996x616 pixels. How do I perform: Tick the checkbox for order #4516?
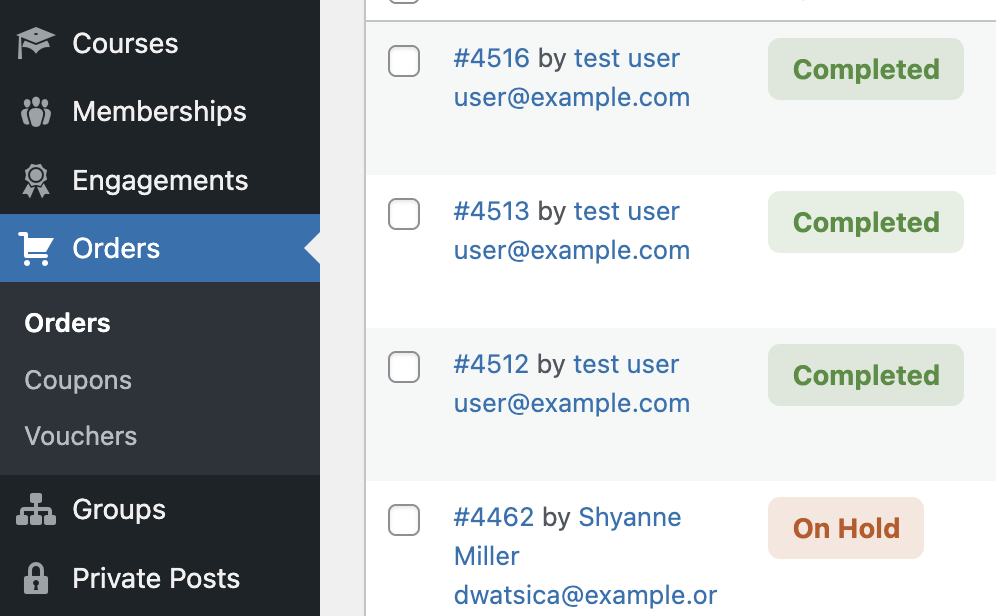pyautogui.click(x=404, y=61)
